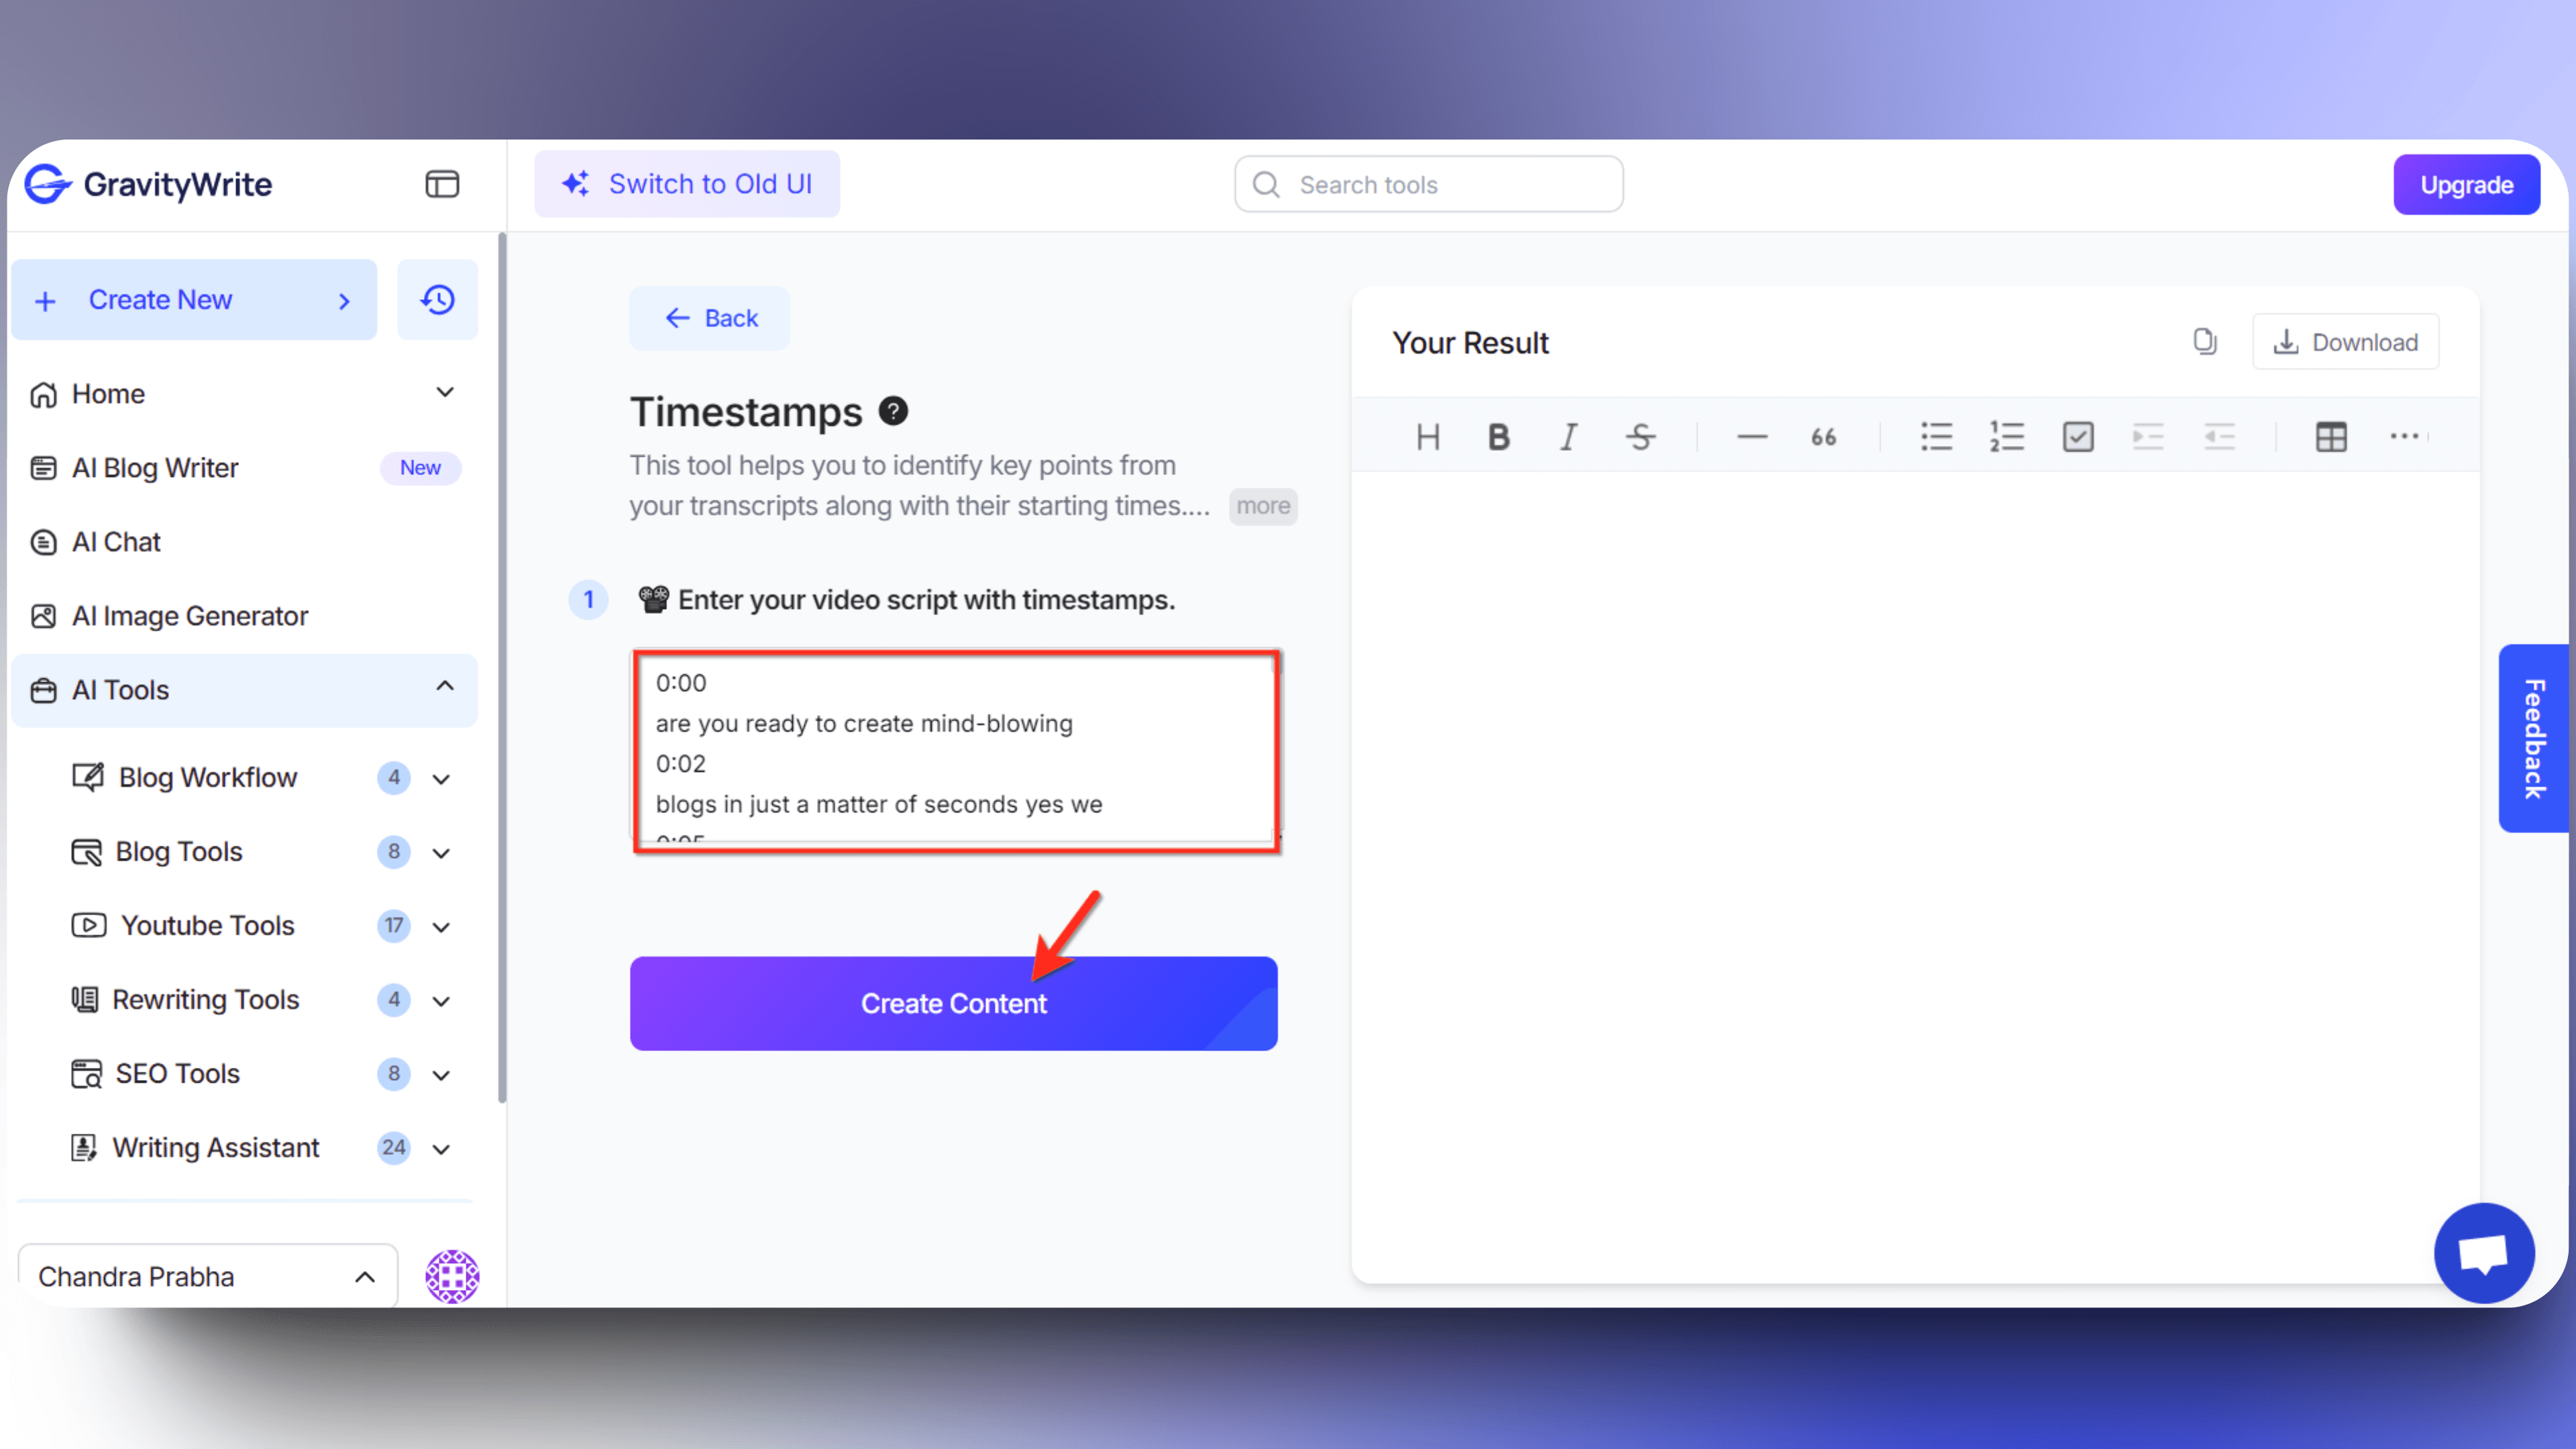Toggle italic text formatting
The image size is (2576, 1449).
tap(1568, 437)
